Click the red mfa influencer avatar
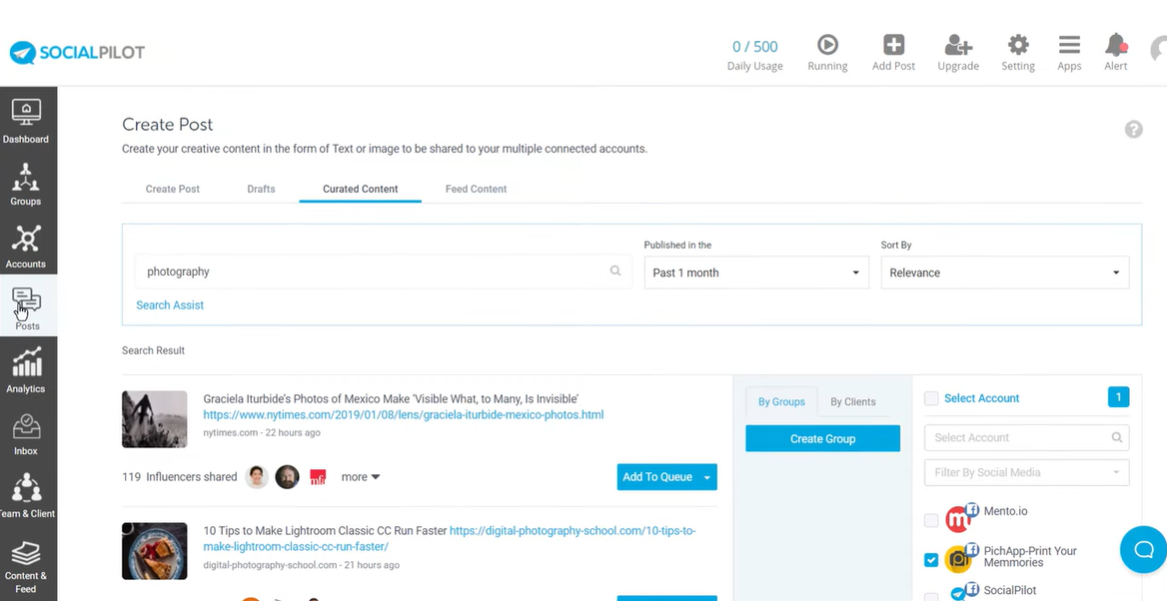Image resolution: width=1167 pixels, height=601 pixels. coord(318,478)
